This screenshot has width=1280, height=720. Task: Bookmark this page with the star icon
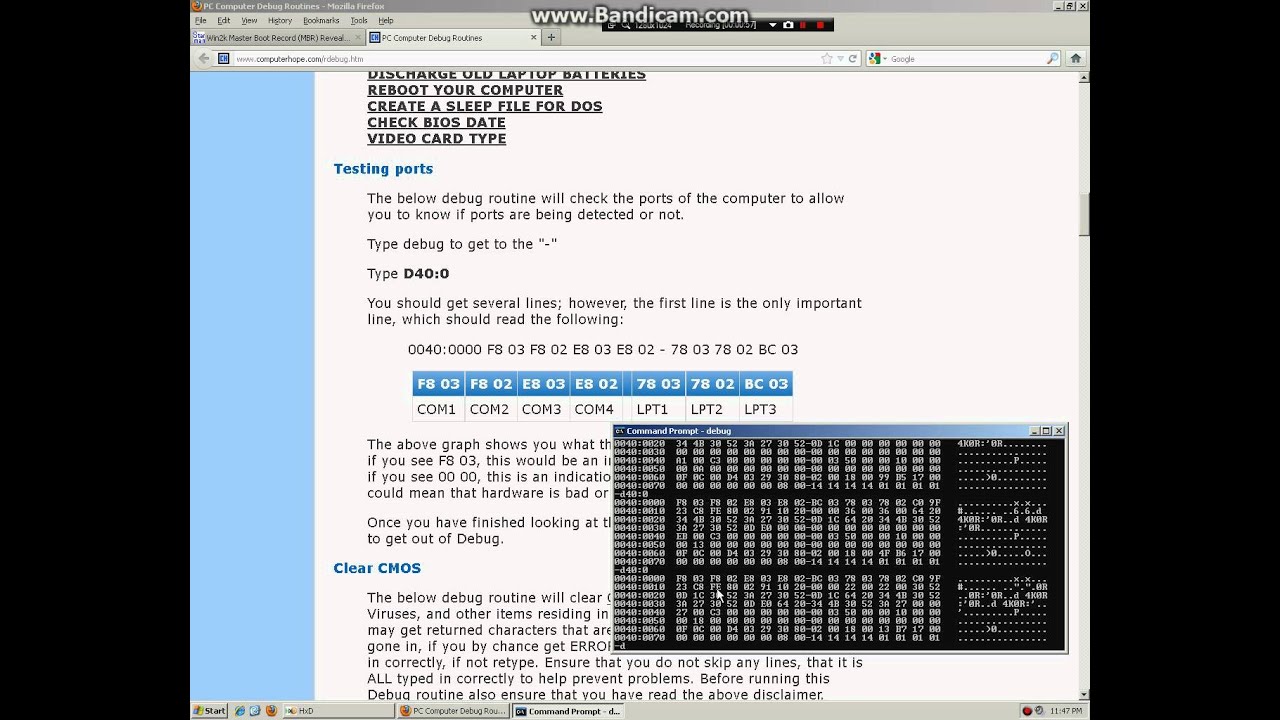(827, 58)
